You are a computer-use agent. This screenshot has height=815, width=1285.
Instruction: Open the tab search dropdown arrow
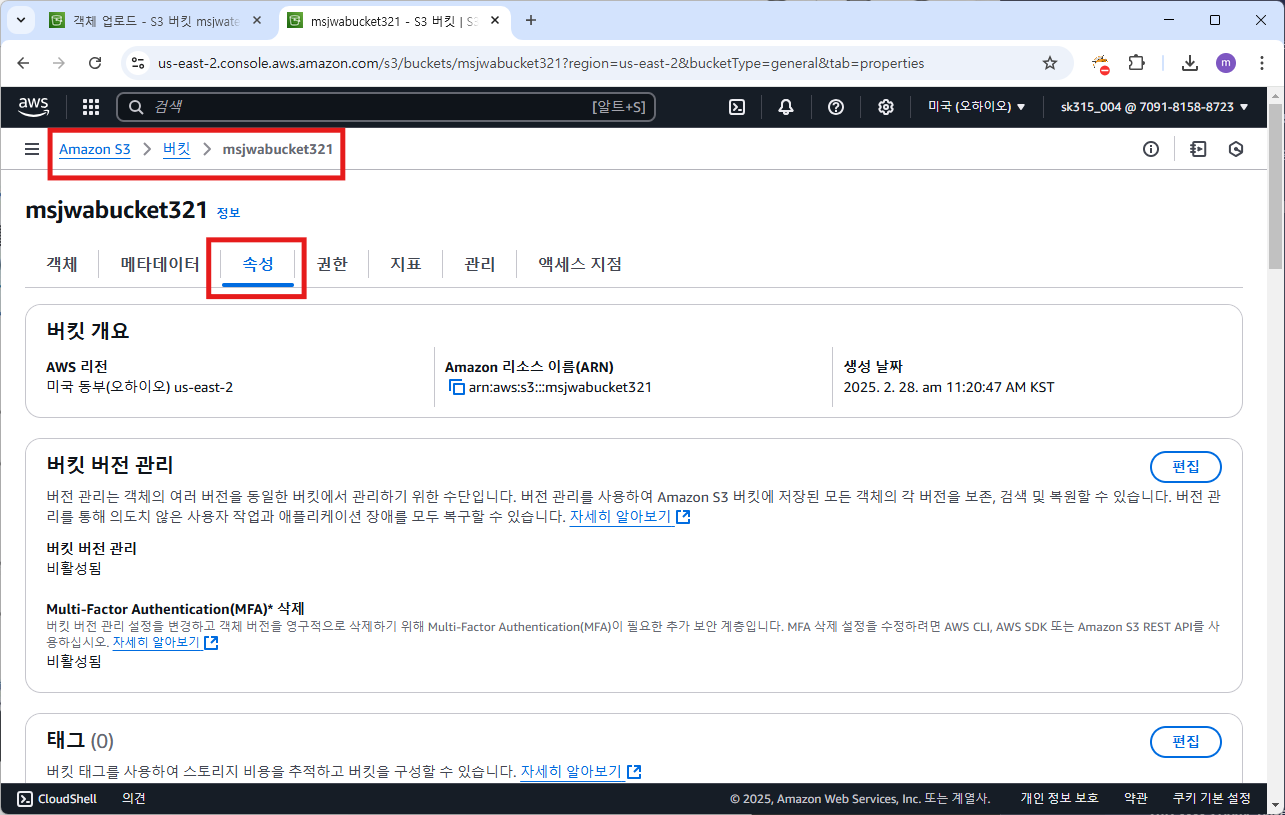pos(20,20)
